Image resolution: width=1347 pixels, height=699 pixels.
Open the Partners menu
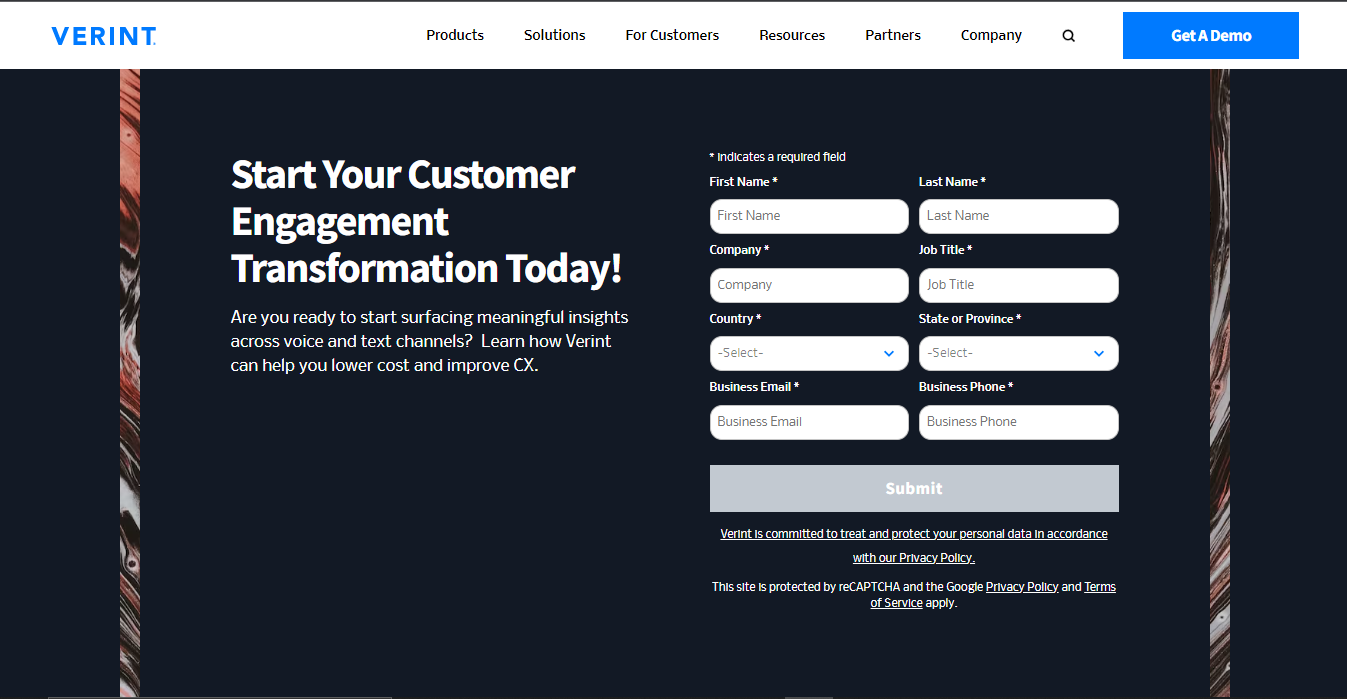pos(893,35)
